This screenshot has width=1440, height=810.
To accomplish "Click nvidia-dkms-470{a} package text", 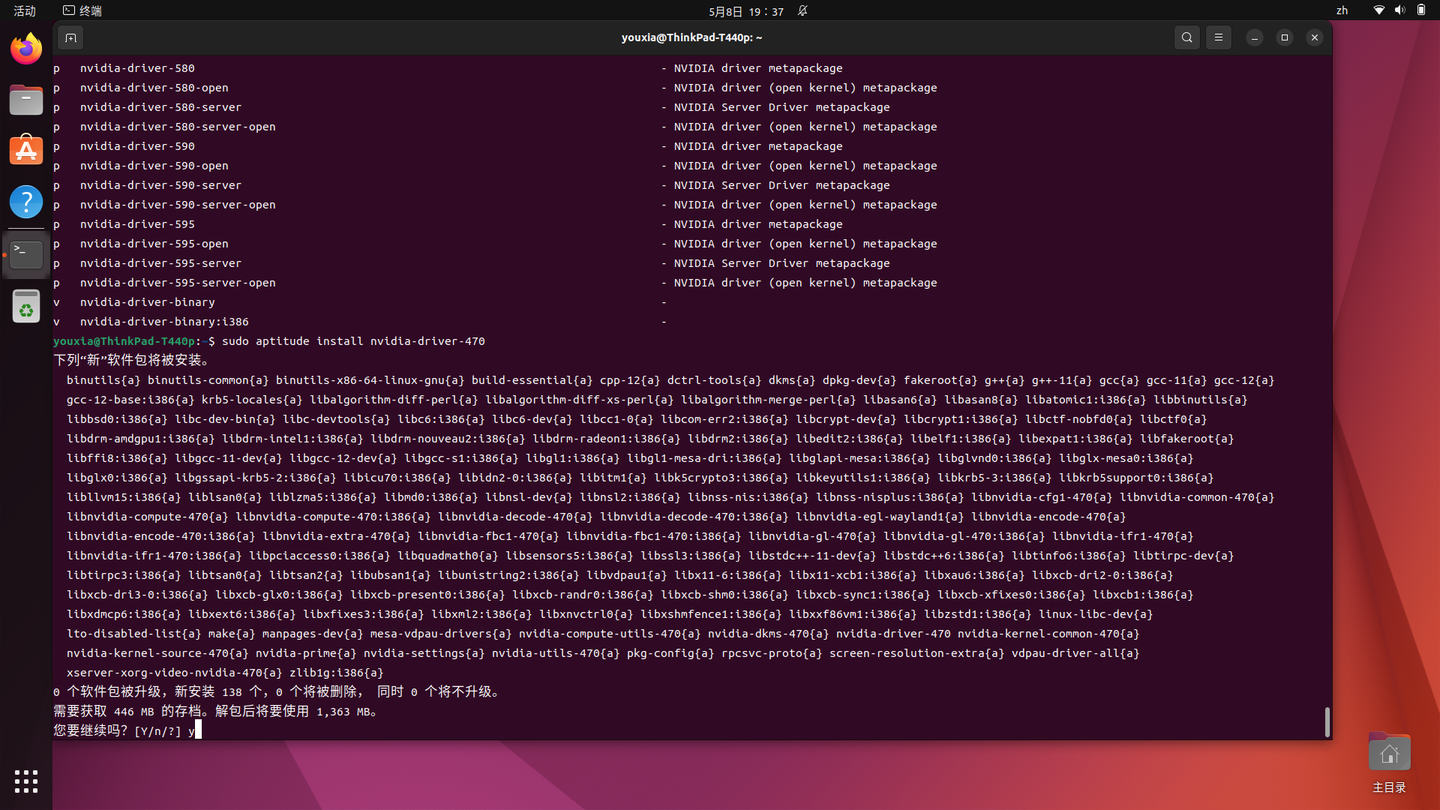I will click(768, 634).
